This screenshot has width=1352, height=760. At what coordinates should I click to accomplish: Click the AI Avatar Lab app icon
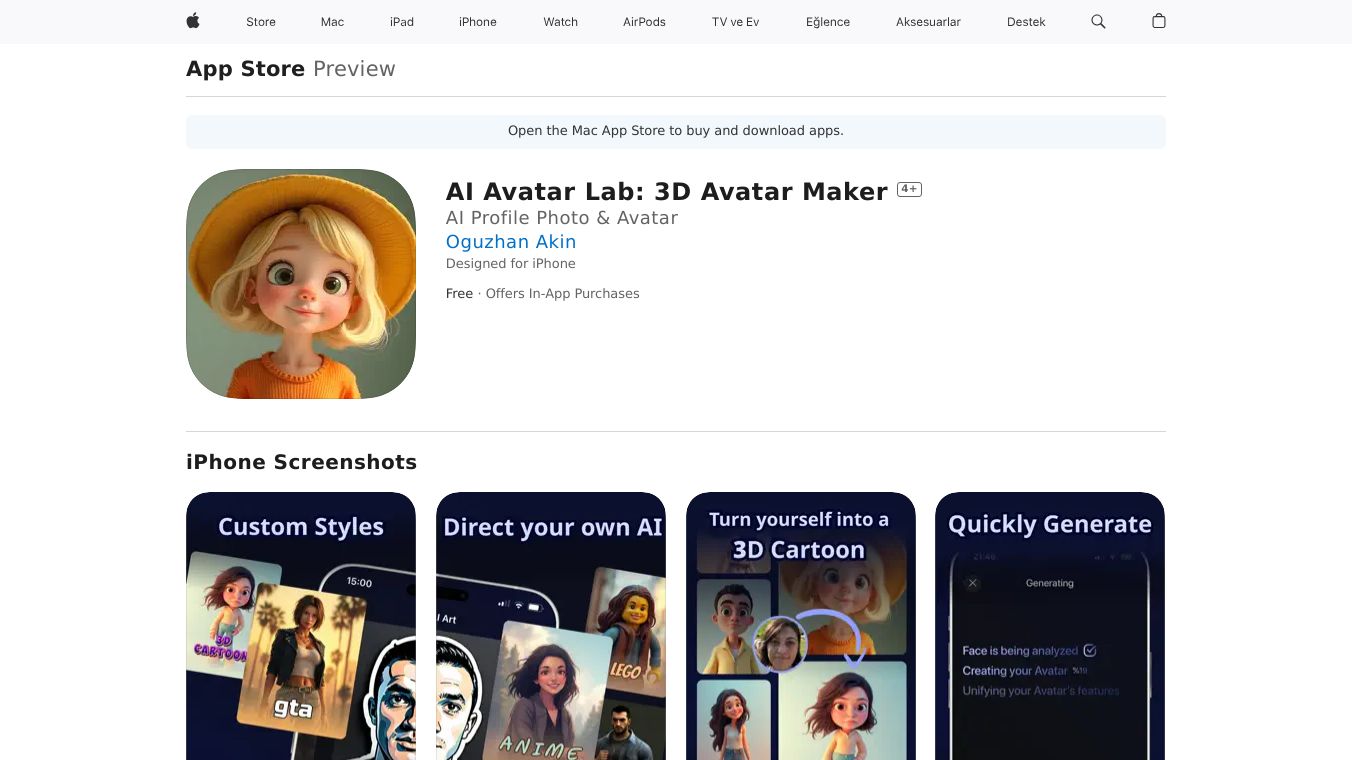(x=301, y=284)
